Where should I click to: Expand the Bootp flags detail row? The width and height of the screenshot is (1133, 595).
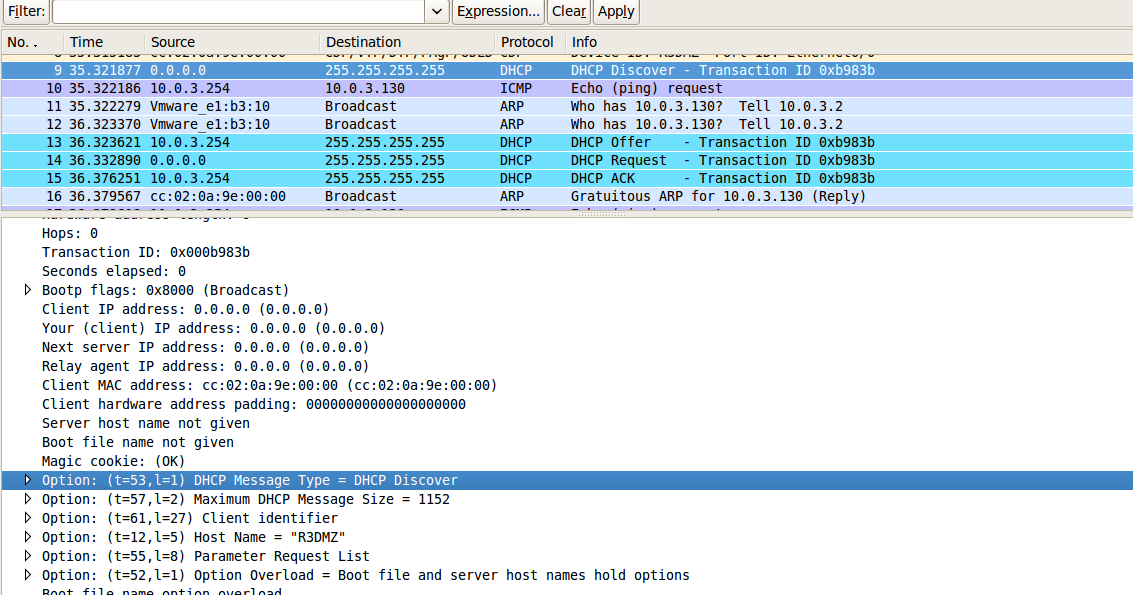27,290
